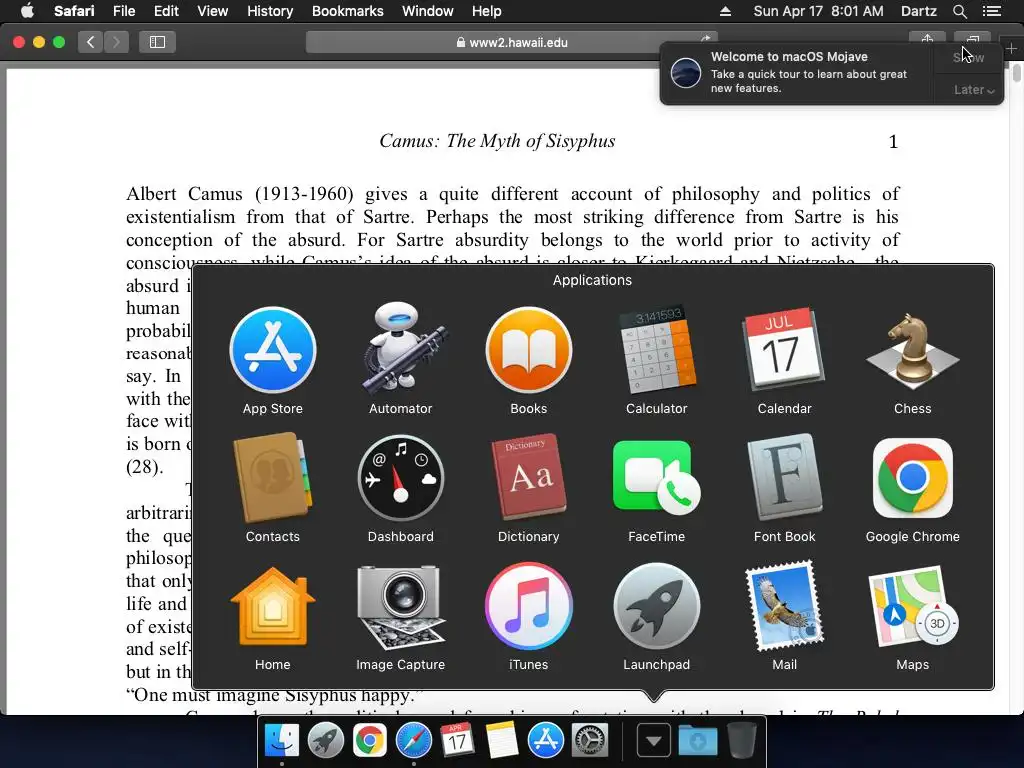Open the History menu
The width and height of the screenshot is (1024, 768).
[x=270, y=11]
